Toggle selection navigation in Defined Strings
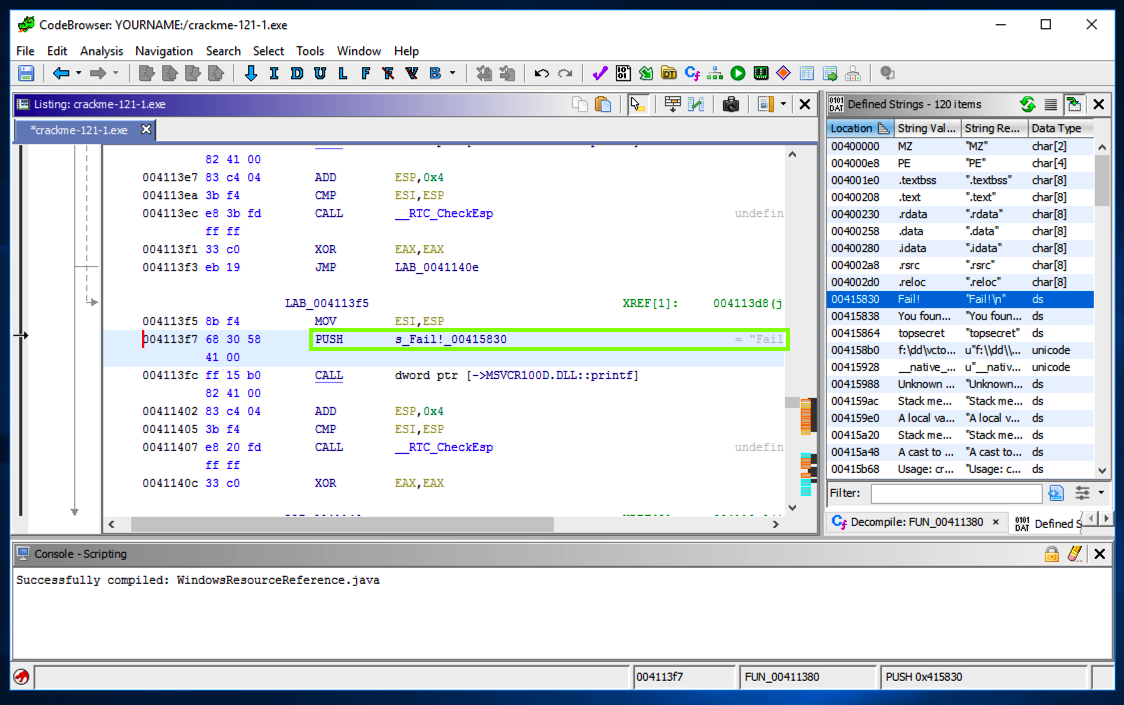Viewport: 1124px width, 705px height. (x=1074, y=104)
